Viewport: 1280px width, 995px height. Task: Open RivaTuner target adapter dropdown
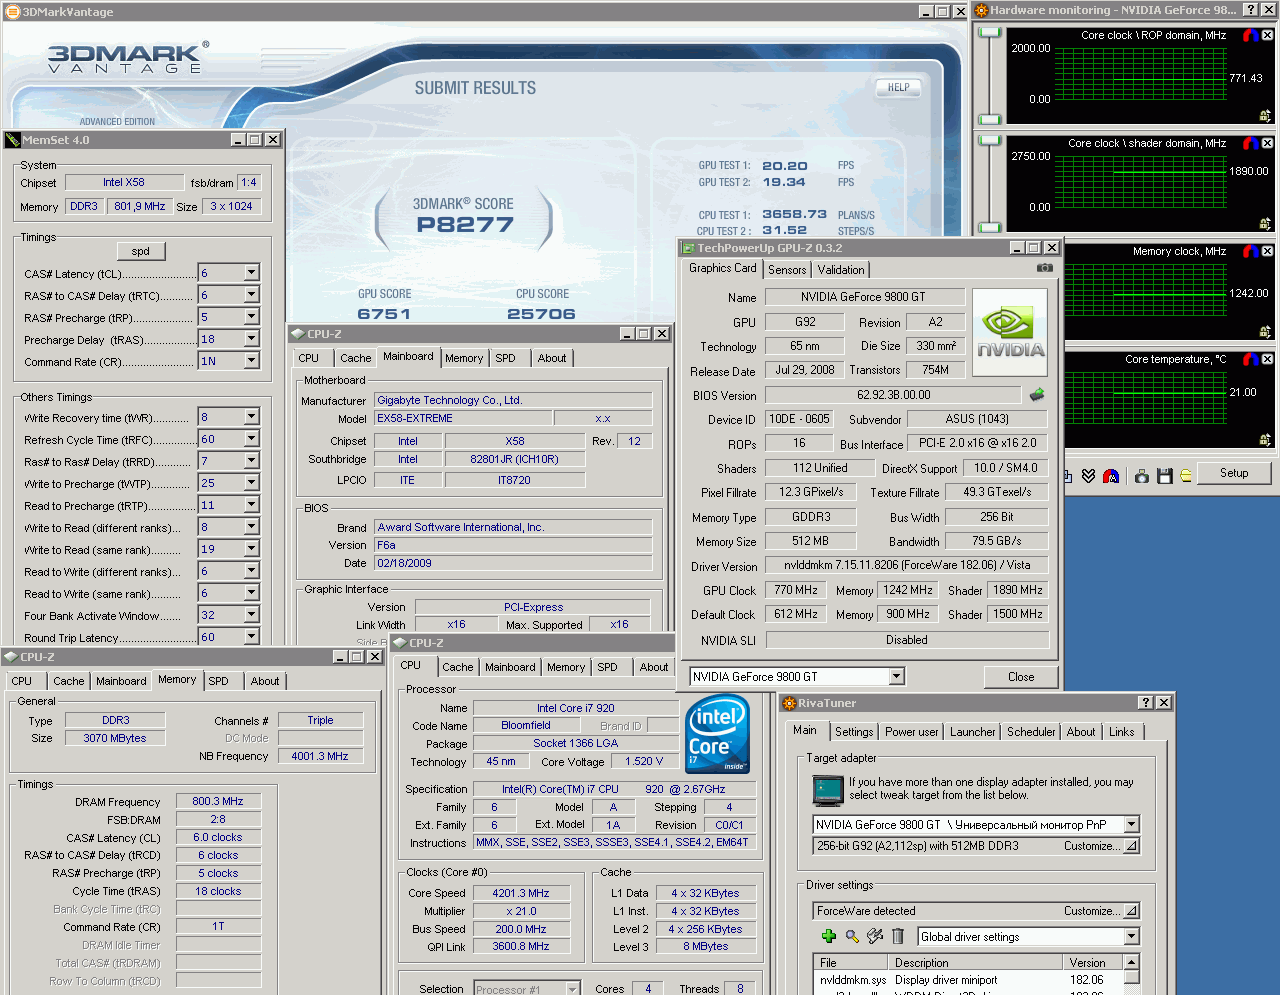pyautogui.click(x=1131, y=825)
